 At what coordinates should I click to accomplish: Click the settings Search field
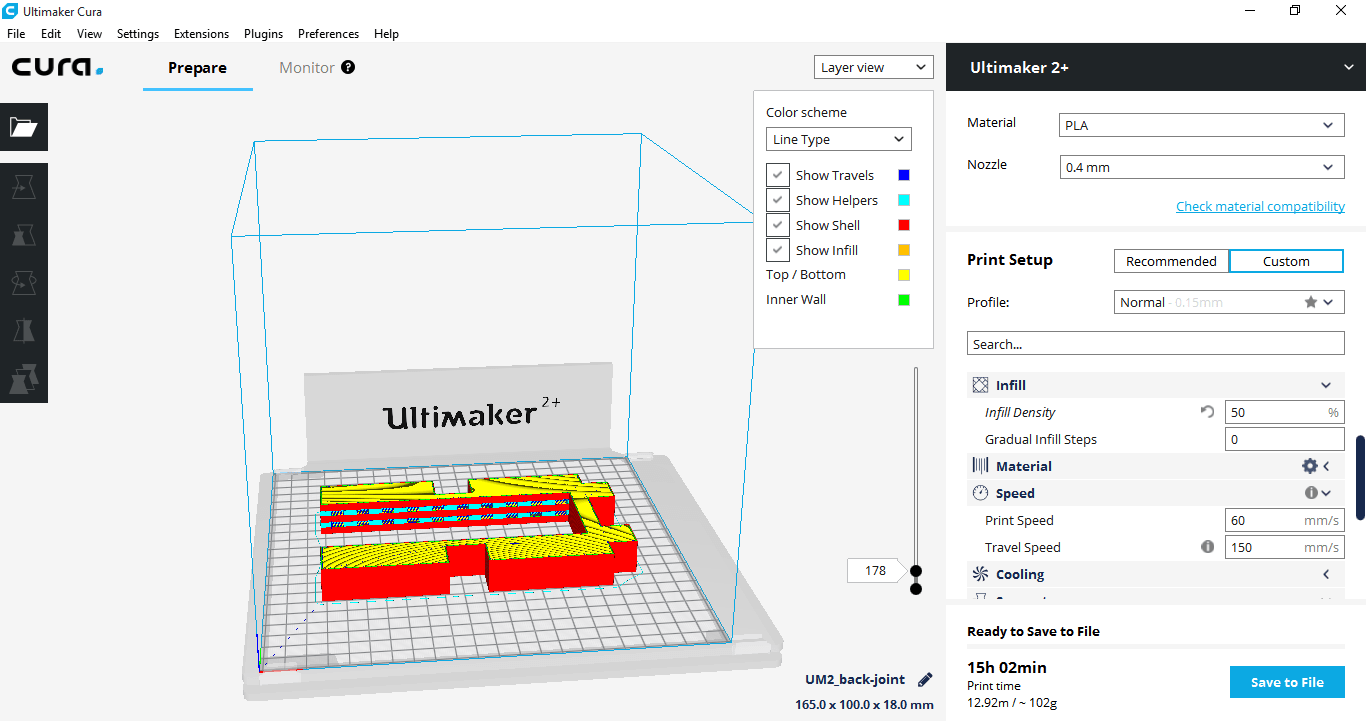pyautogui.click(x=1155, y=344)
